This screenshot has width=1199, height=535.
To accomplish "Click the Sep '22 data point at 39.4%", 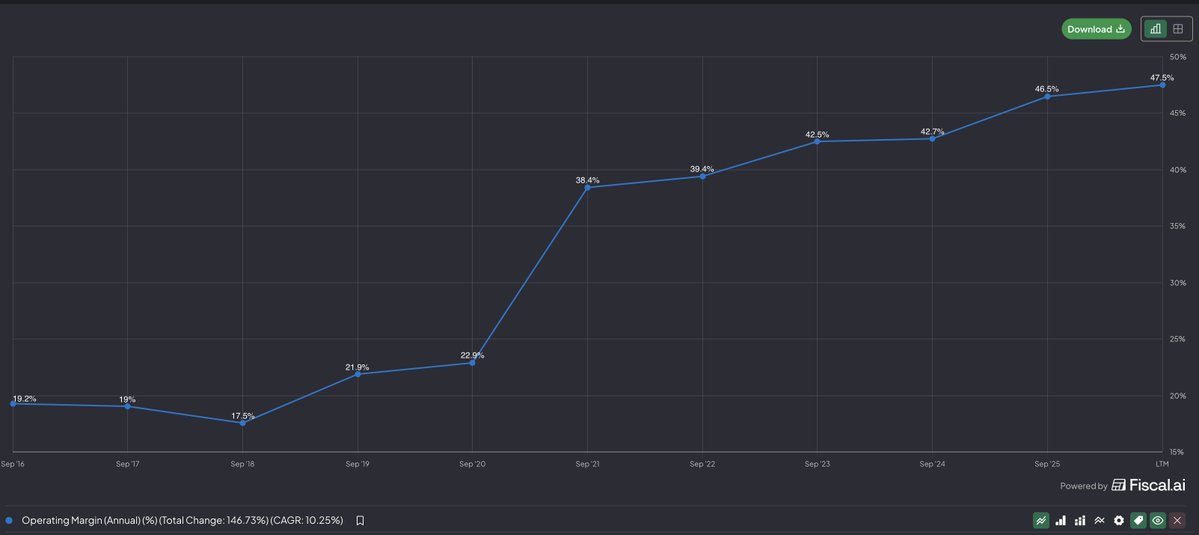I will click(702, 177).
